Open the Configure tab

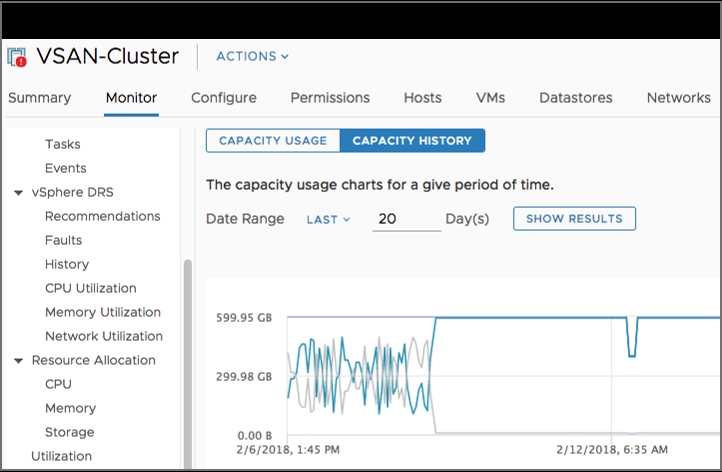(223, 98)
